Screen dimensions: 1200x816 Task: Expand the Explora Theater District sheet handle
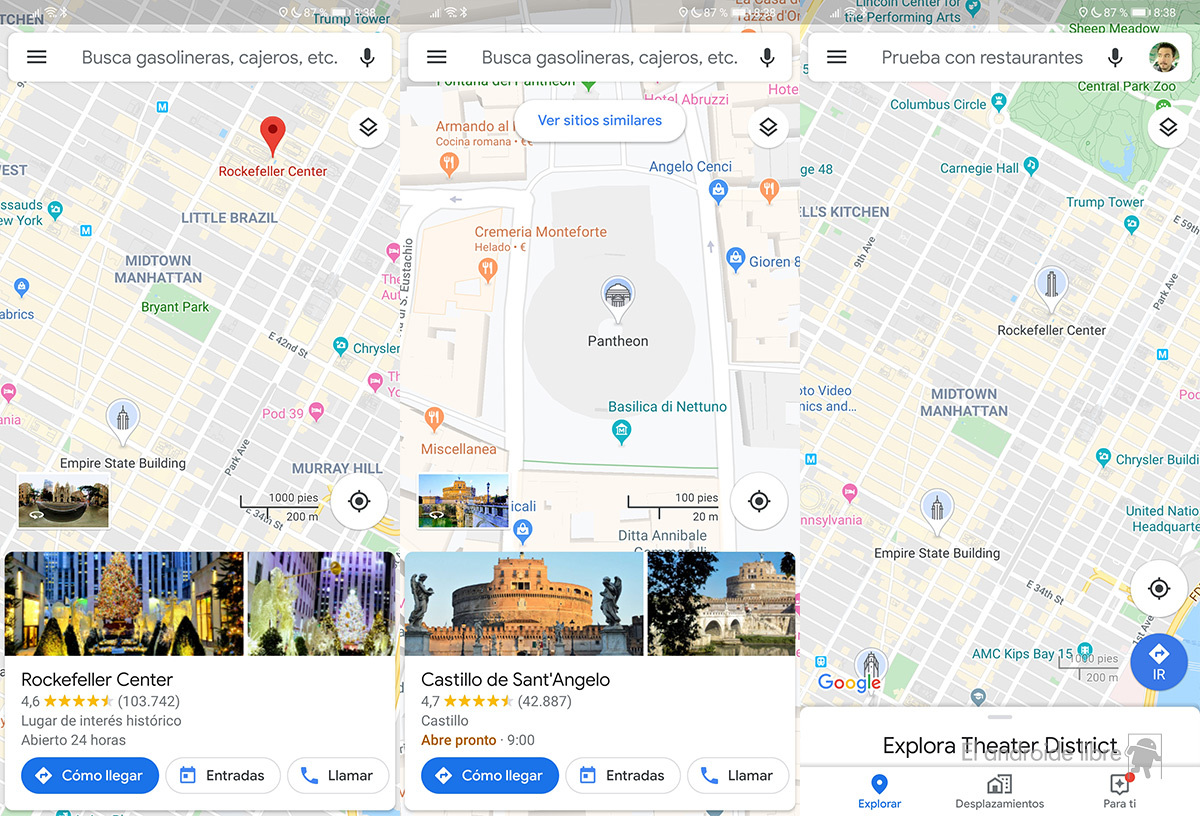[999, 717]
